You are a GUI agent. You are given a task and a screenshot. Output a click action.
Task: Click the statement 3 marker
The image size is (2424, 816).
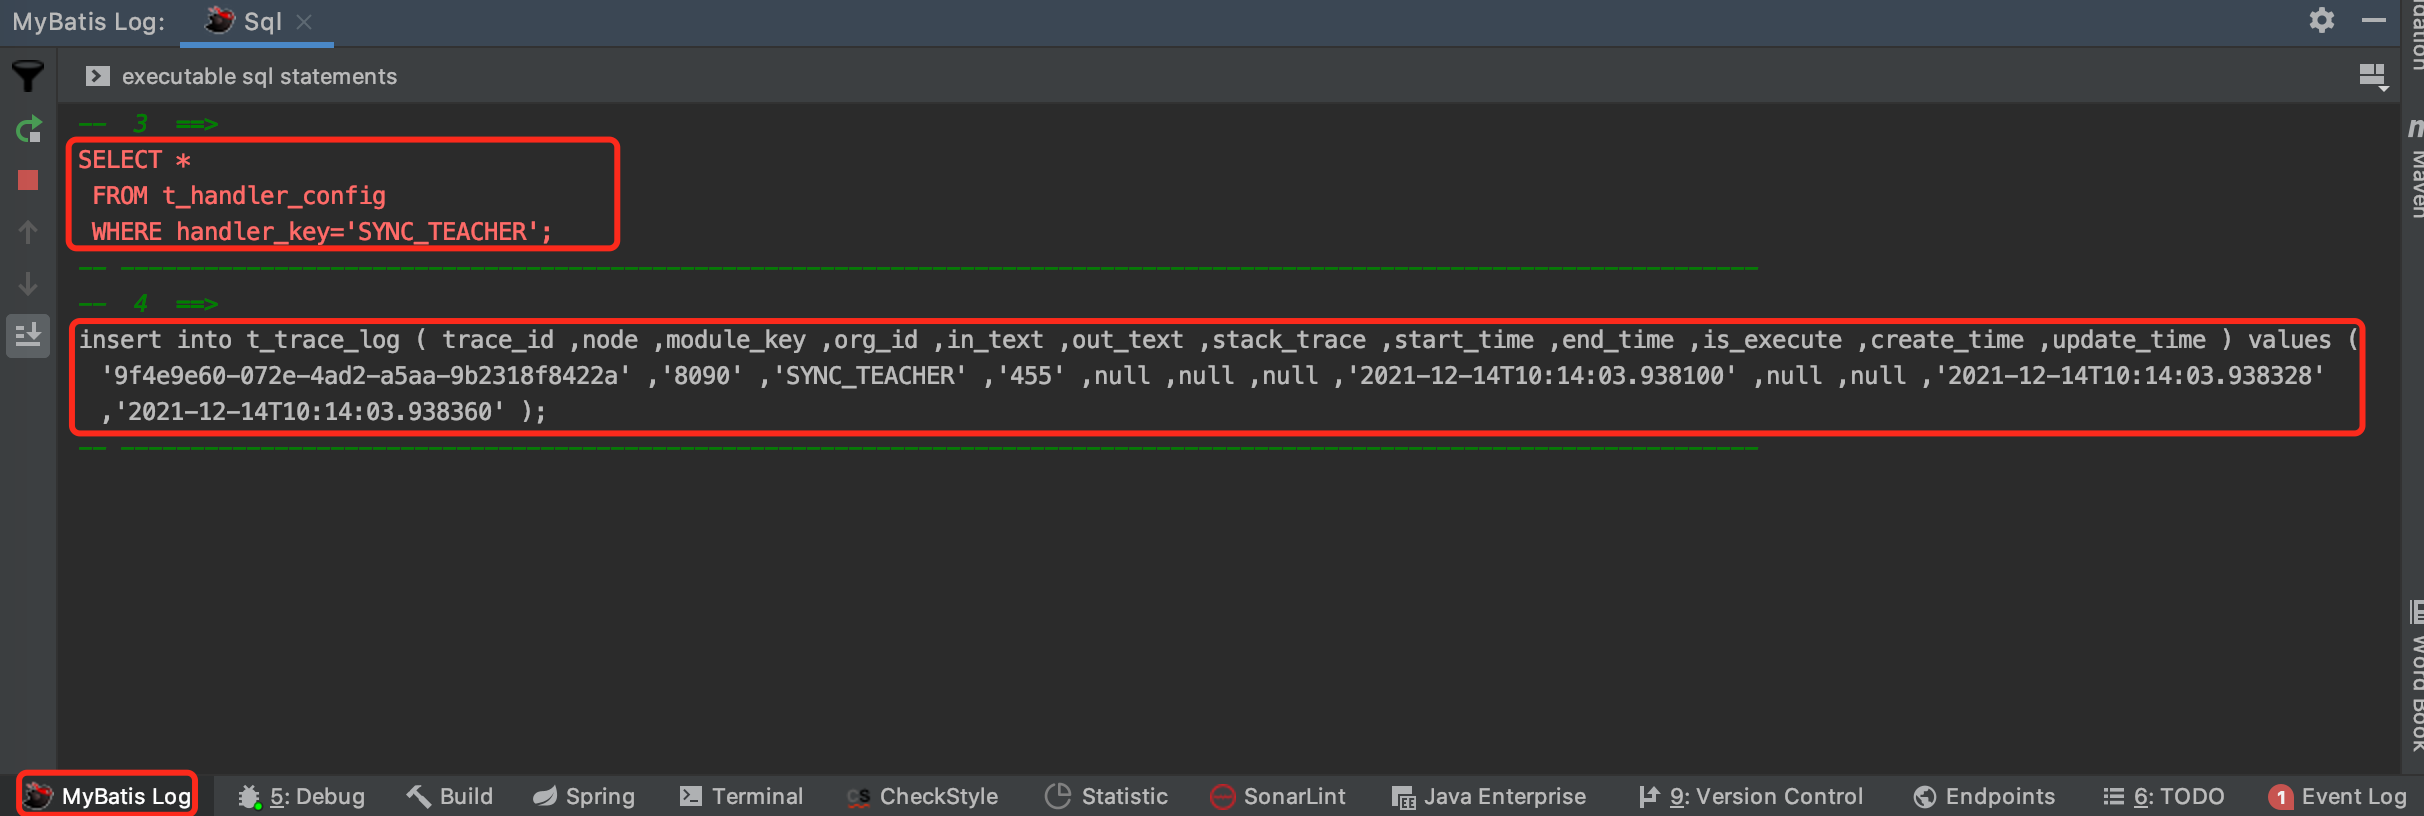coord(148,124)
